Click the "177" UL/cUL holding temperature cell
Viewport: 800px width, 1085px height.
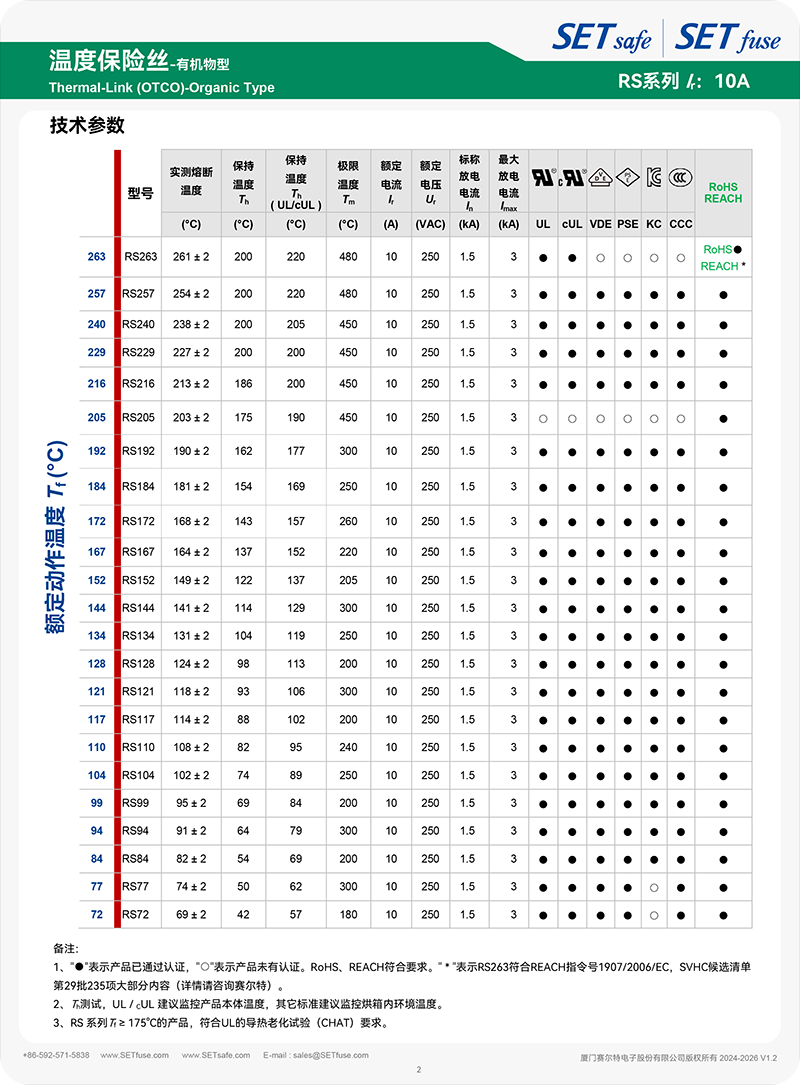click(x=296, y=451)
